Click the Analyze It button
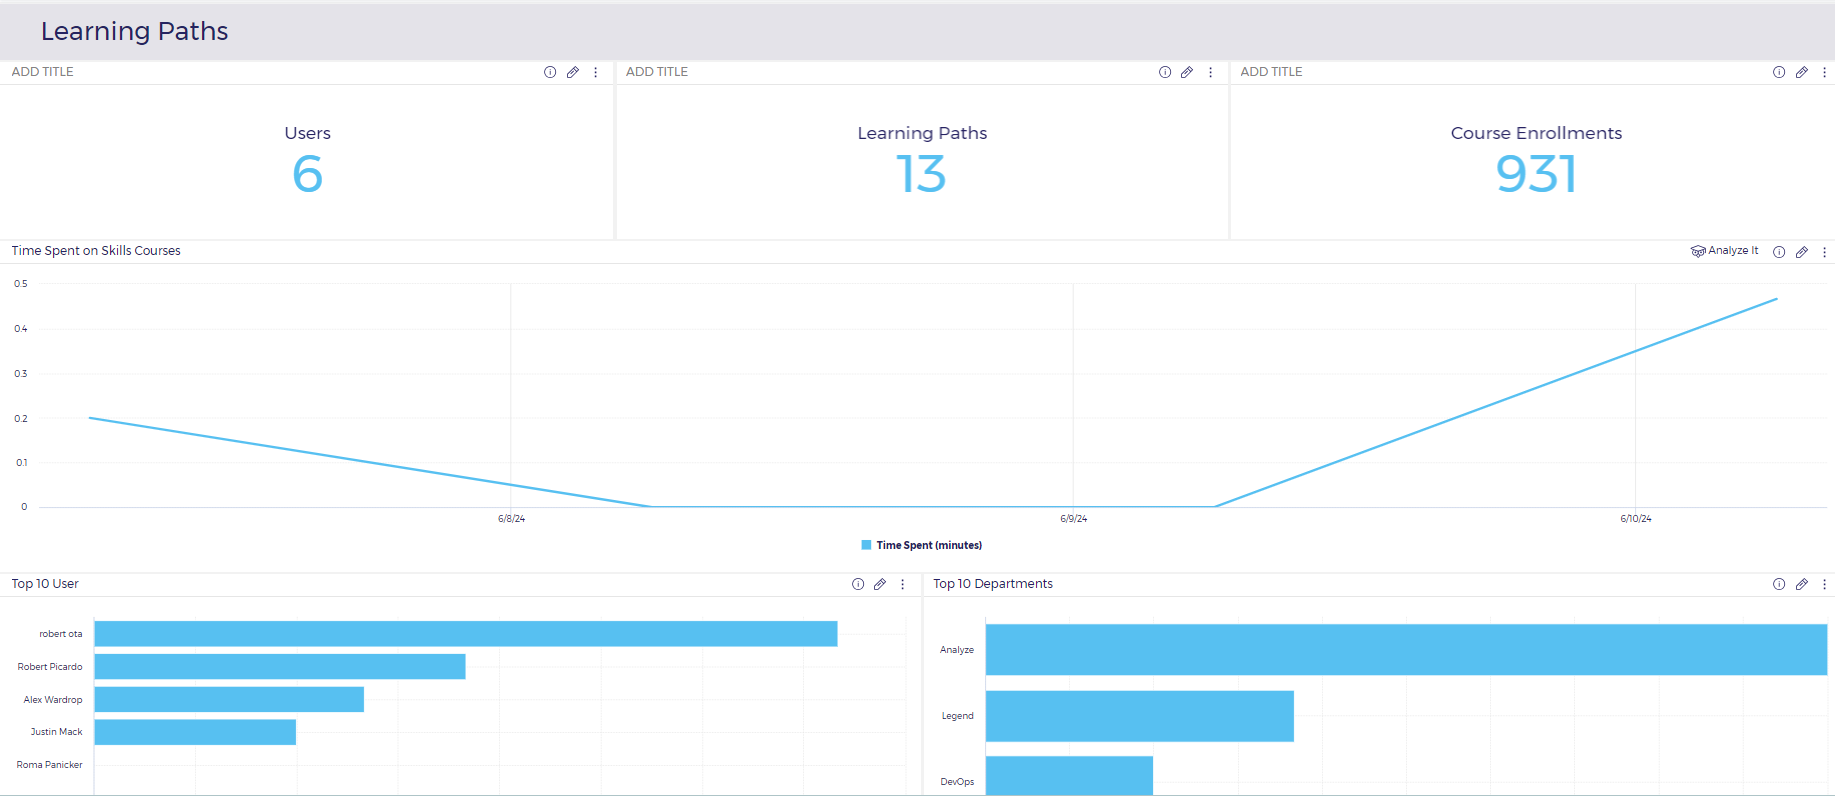 click(1724, 251)
